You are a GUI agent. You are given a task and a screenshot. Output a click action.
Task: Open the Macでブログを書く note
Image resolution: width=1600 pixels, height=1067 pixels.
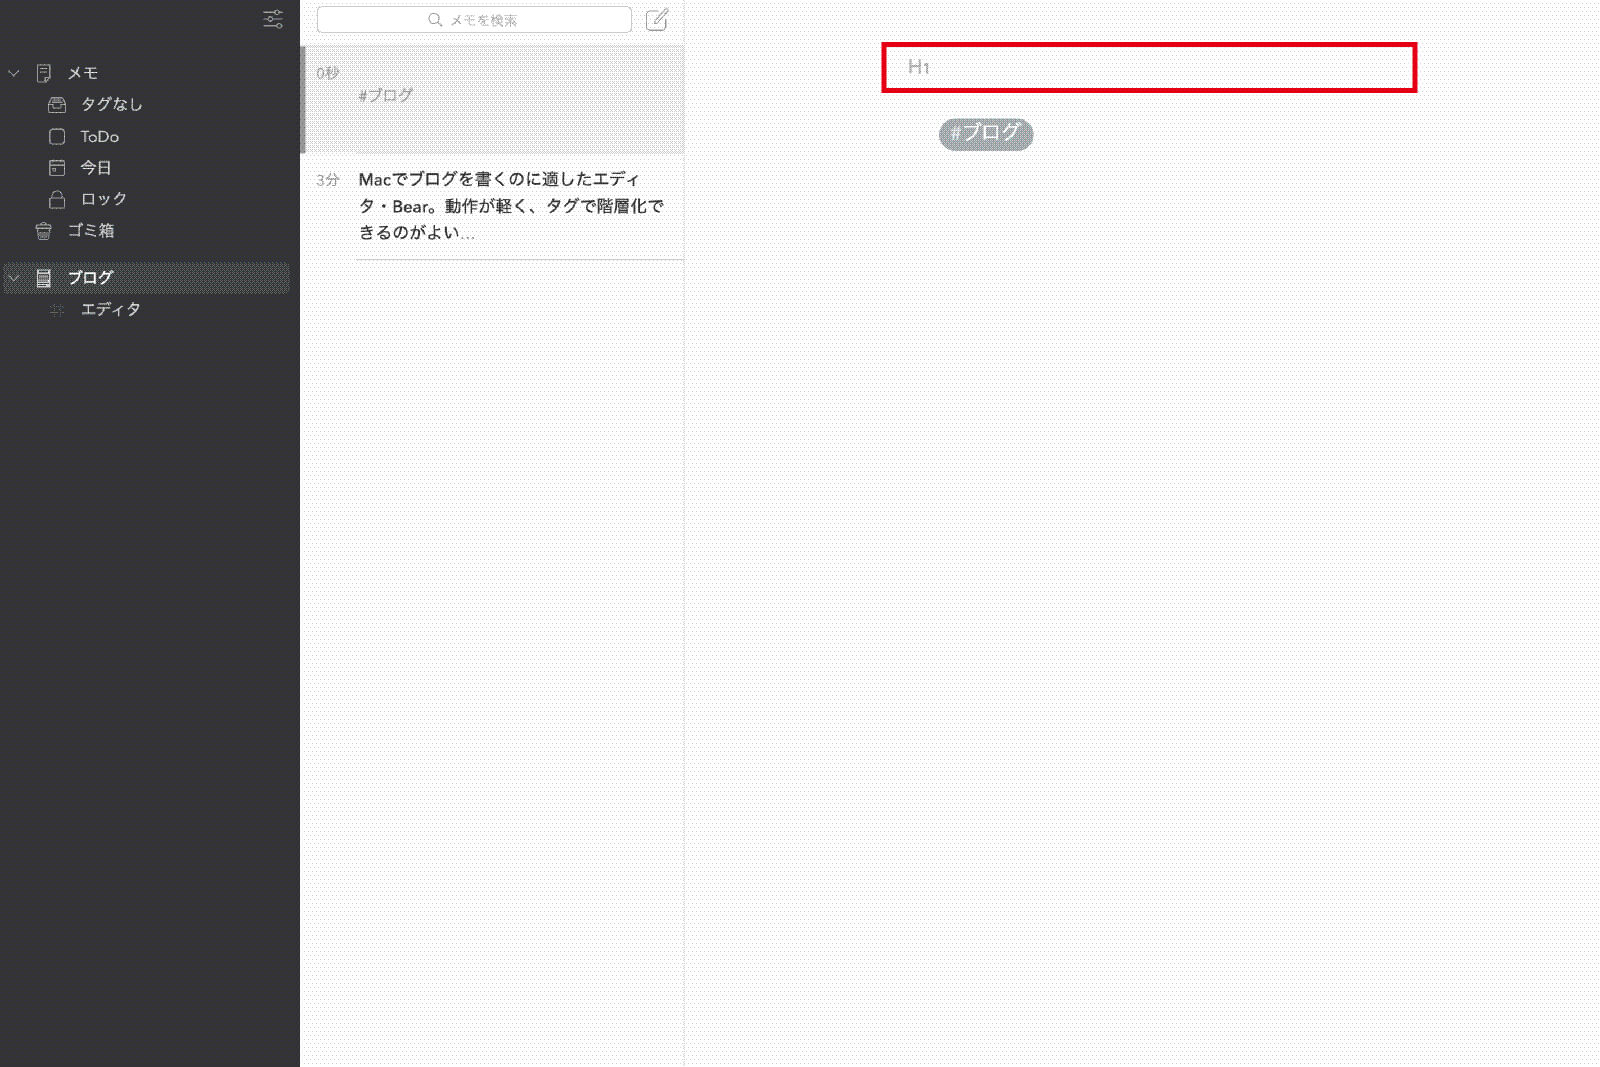pos(494,206)
